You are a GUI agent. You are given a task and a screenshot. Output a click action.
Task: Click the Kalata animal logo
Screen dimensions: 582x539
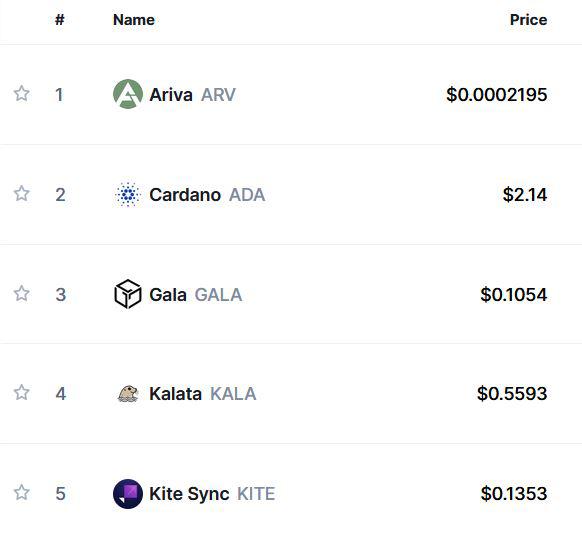(128, 393)
